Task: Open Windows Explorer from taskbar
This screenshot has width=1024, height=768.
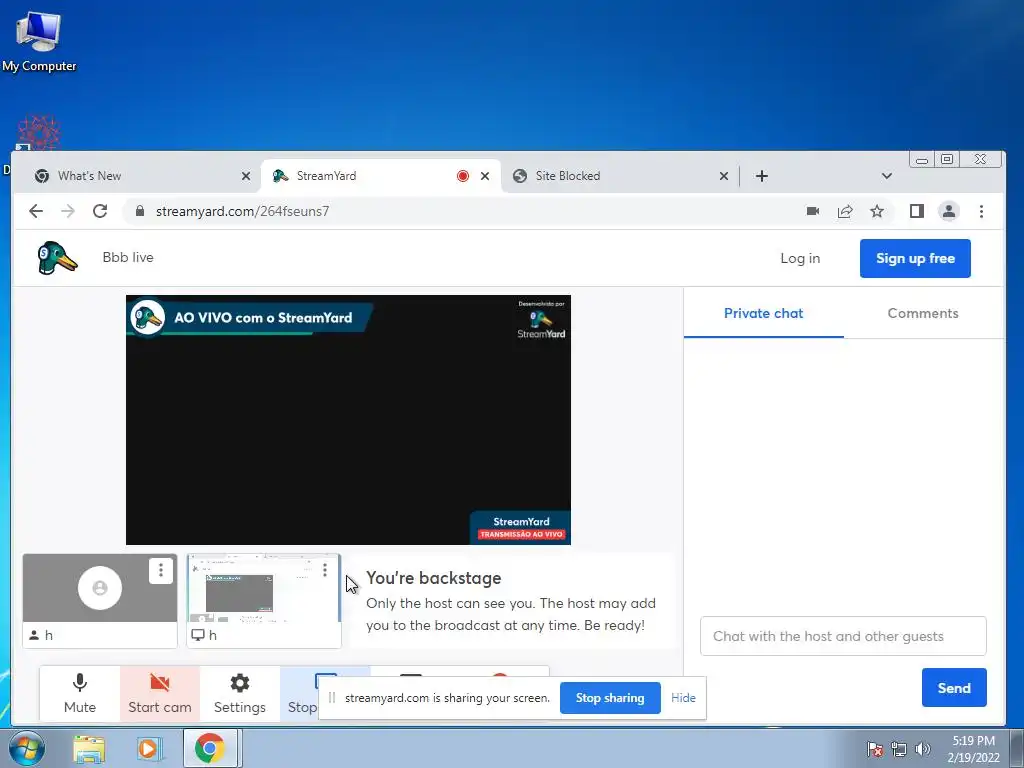Action: pyautogui.click(x=89, y=748)
